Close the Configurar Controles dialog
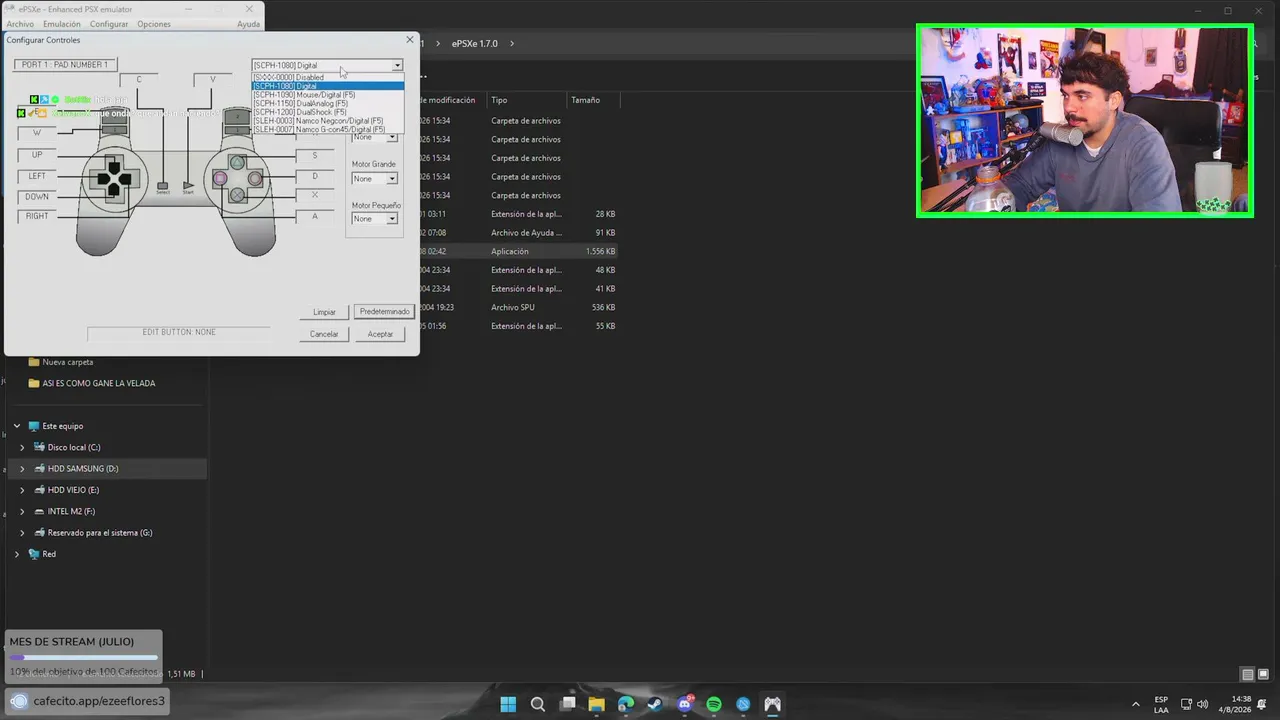Screen dimensions: 1280x720 click(x=409, y=40)
